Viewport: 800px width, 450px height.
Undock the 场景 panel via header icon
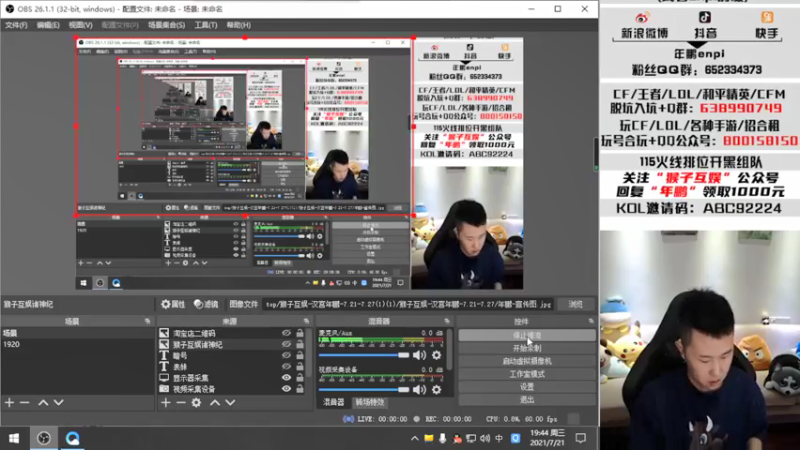(x=147, y=321)
